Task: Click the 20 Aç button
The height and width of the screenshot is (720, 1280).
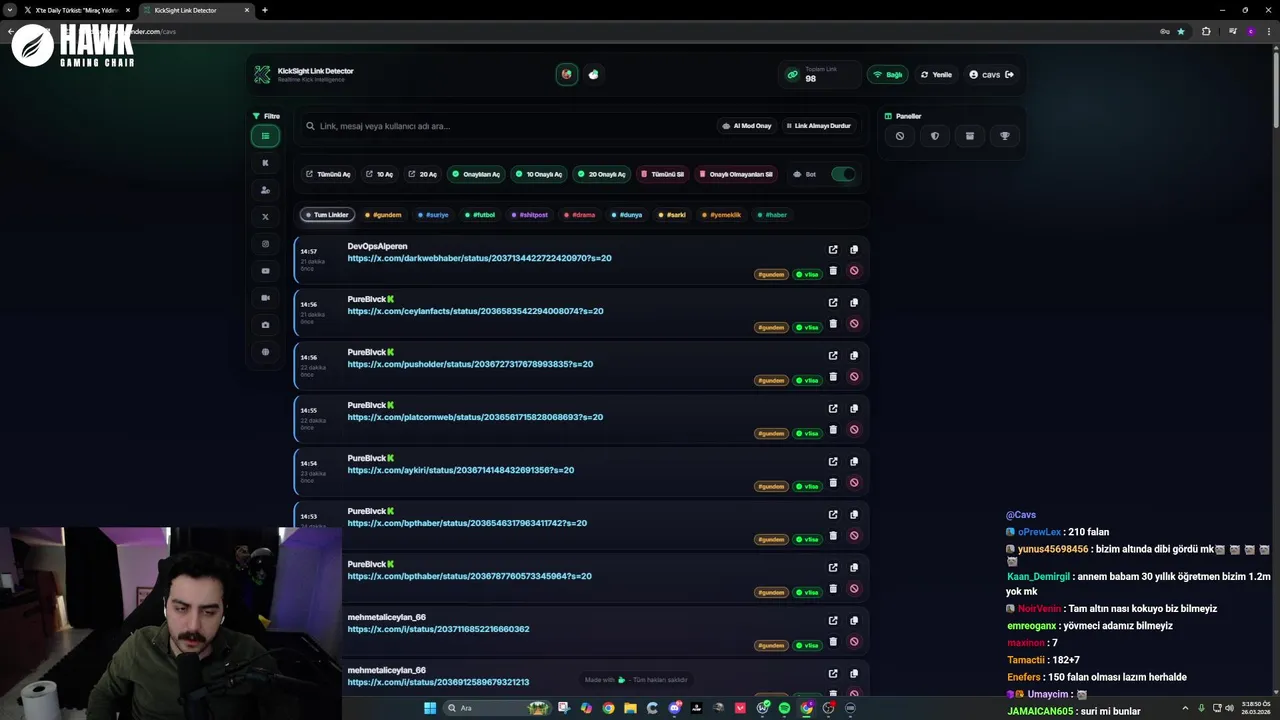Action: [422, 174]
